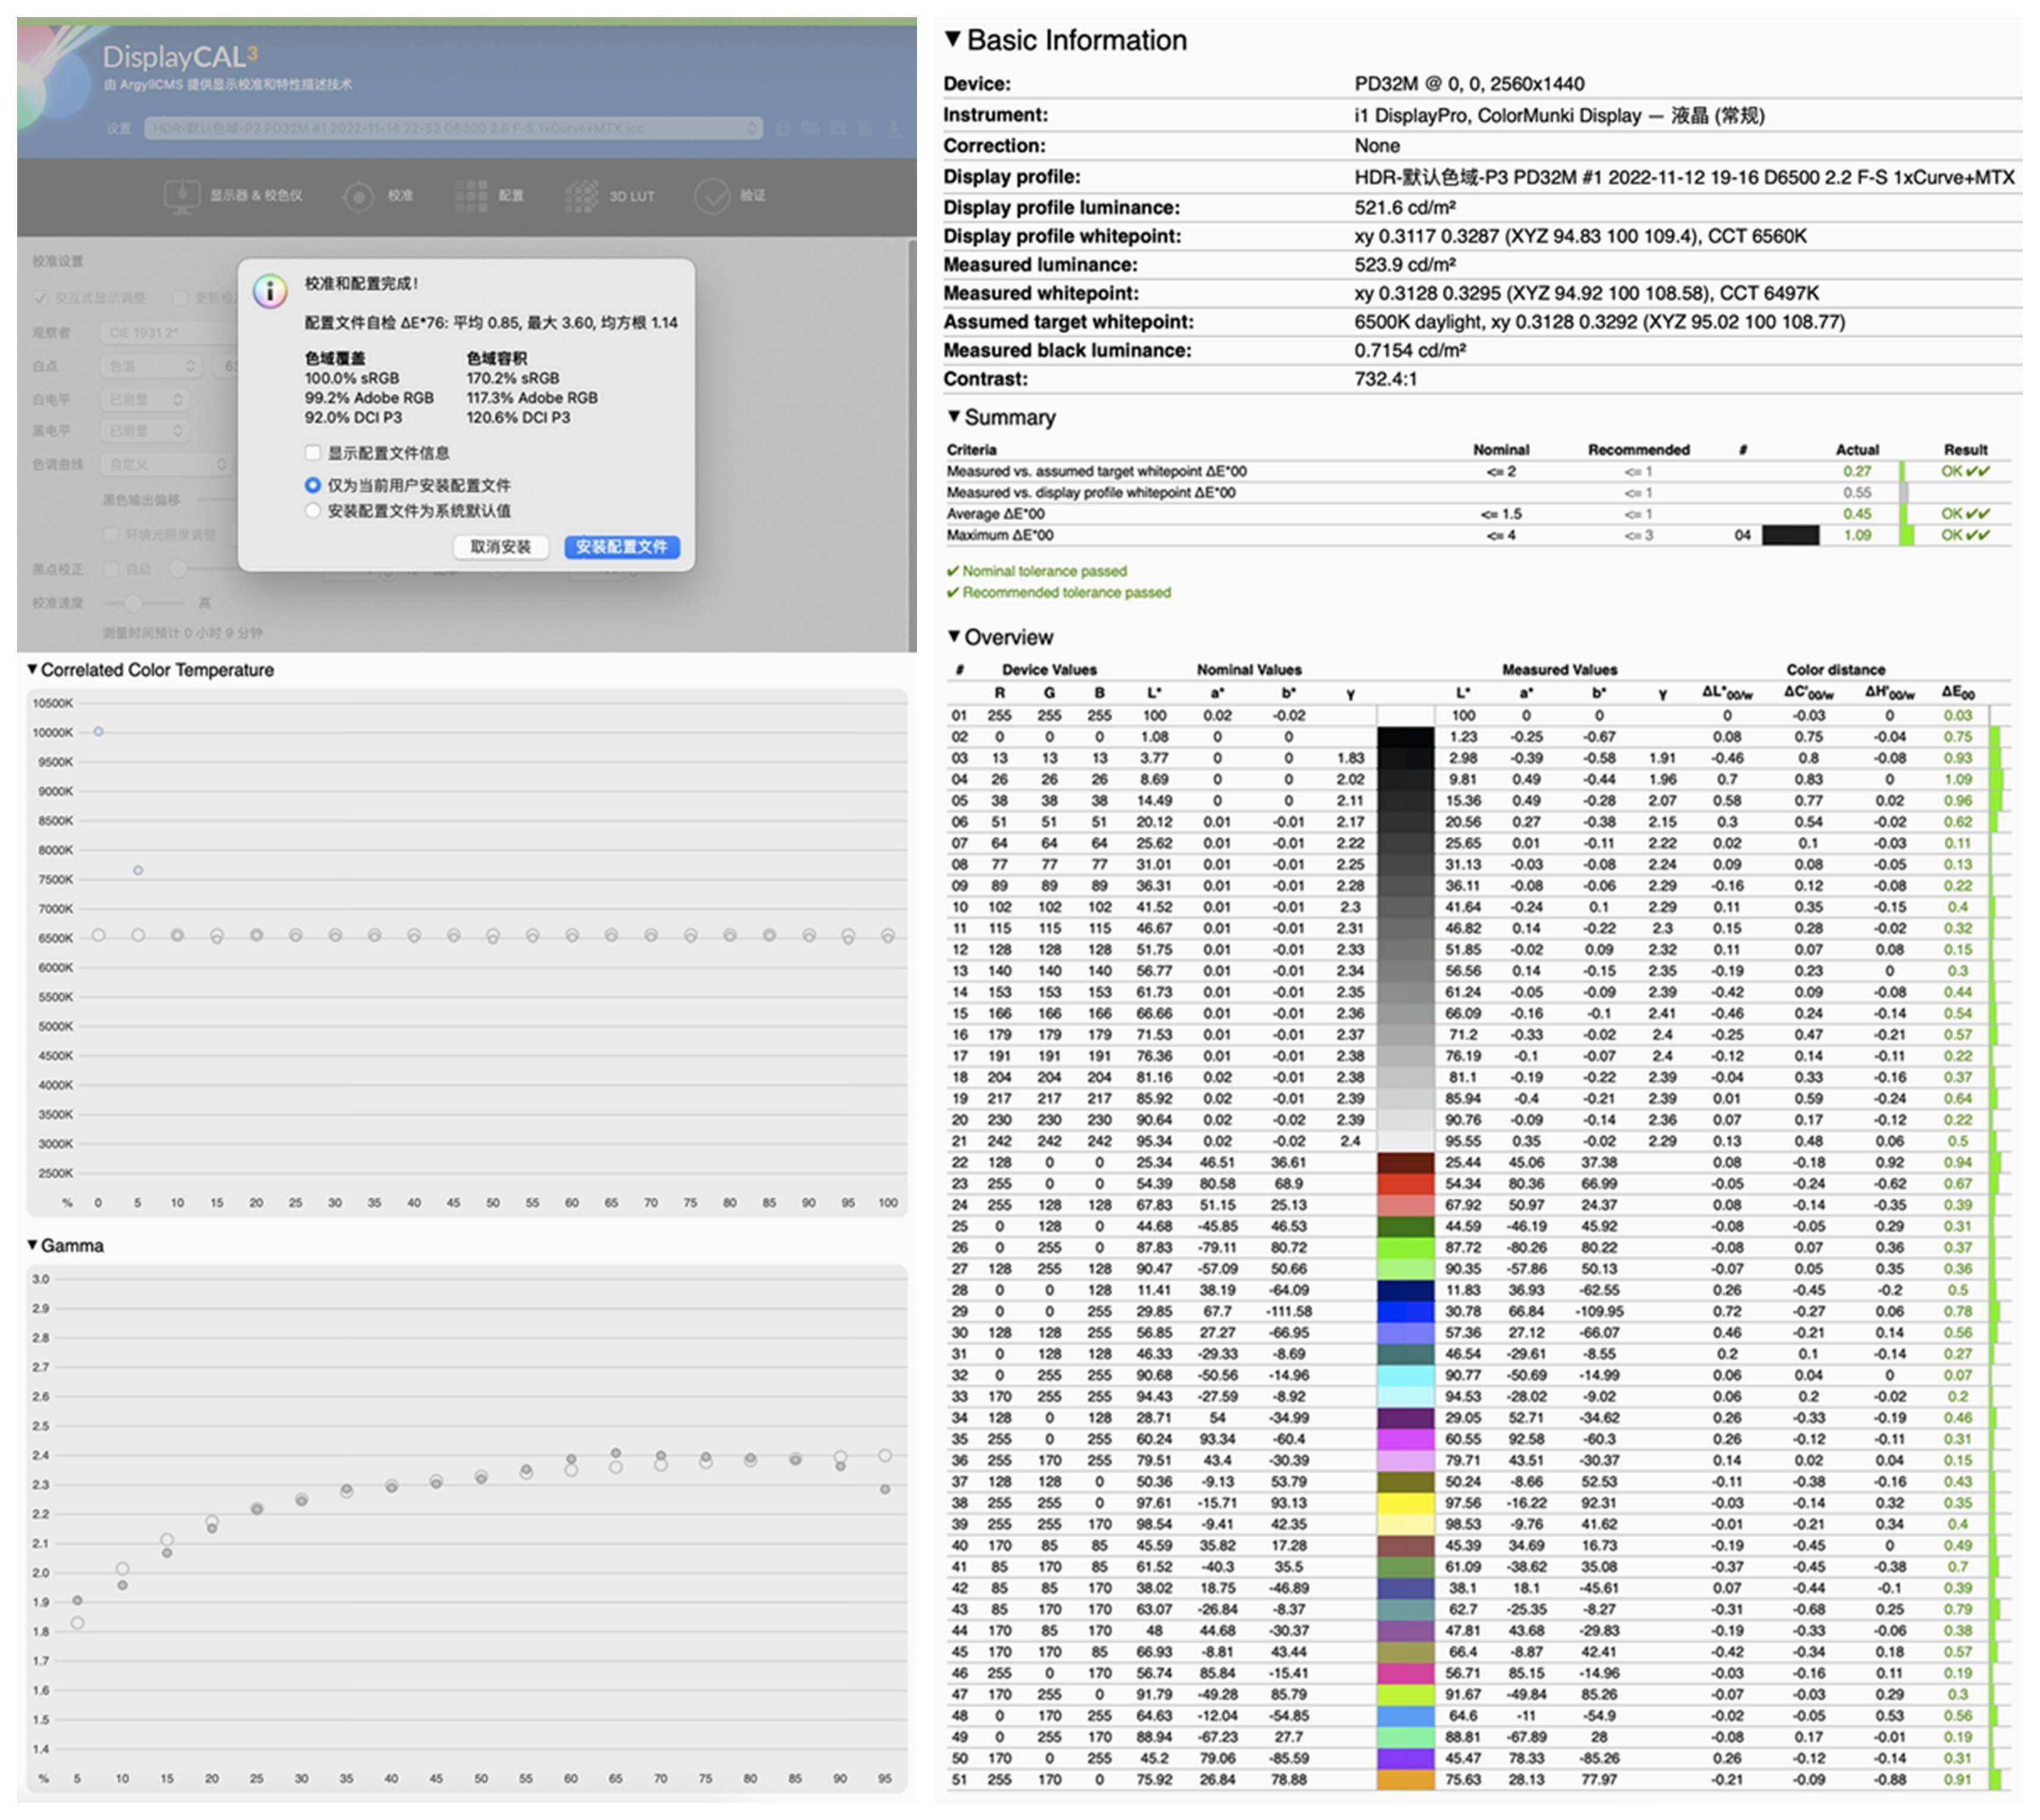Viewport: 2040px width, 1820px height.
Task: Click the colorful info icon in dialog
Action: [270, 291]
